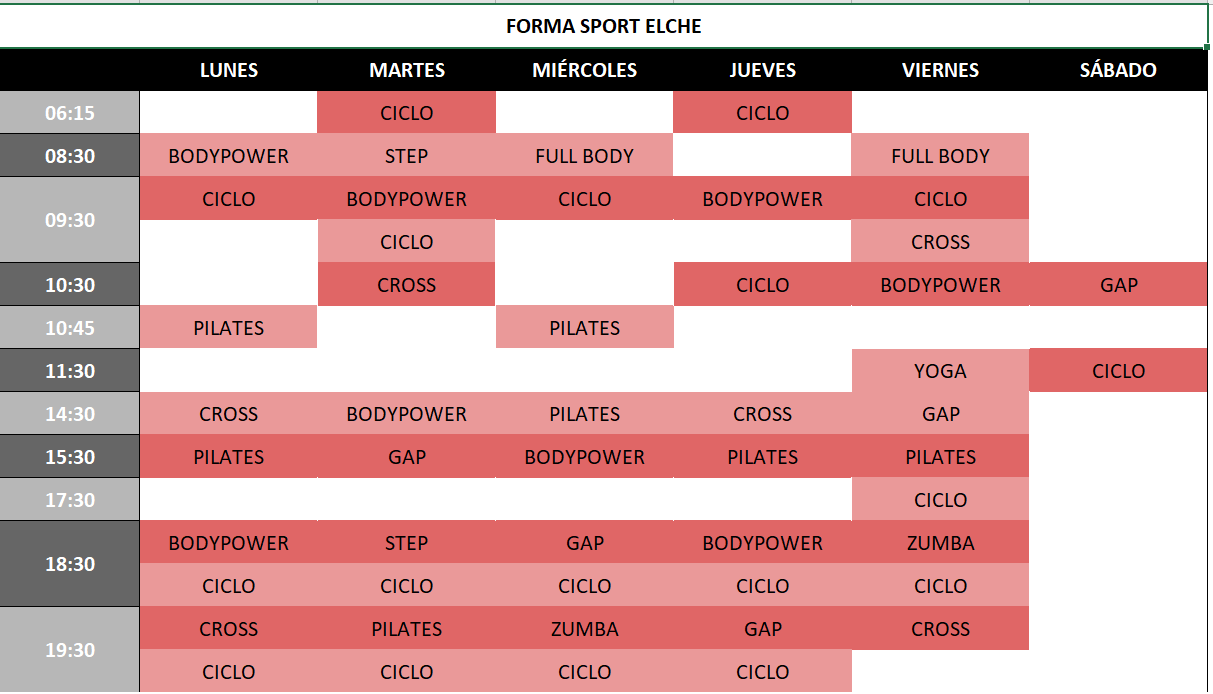1213x694 pixels.
Task: Select Tuesday's STEP class at 08:30
Action: [x=407, y=156]
